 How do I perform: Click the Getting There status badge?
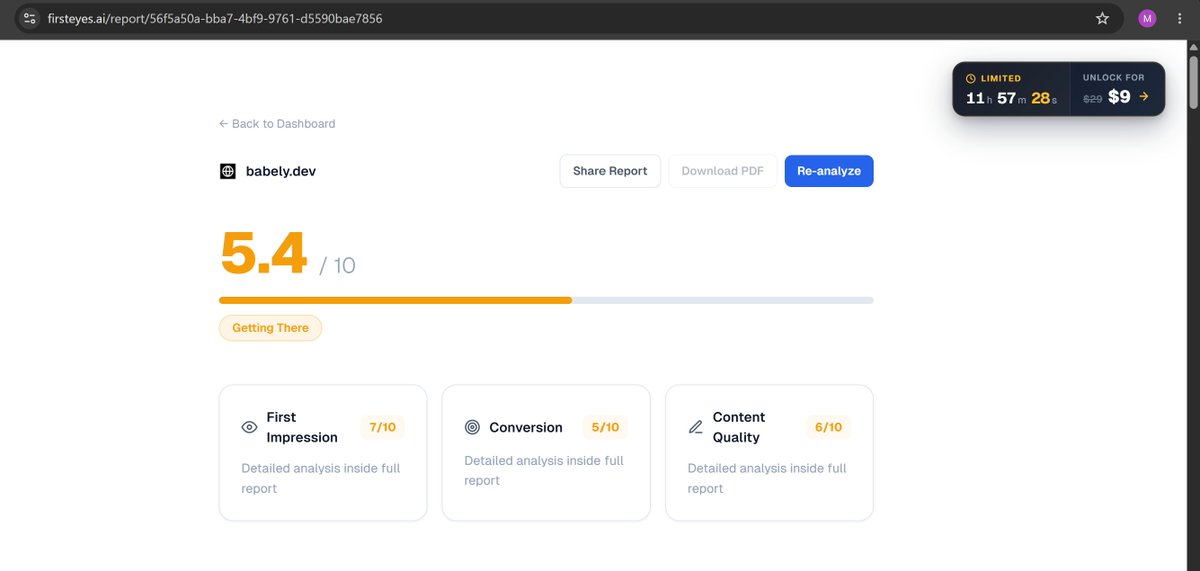pos(270,328)
